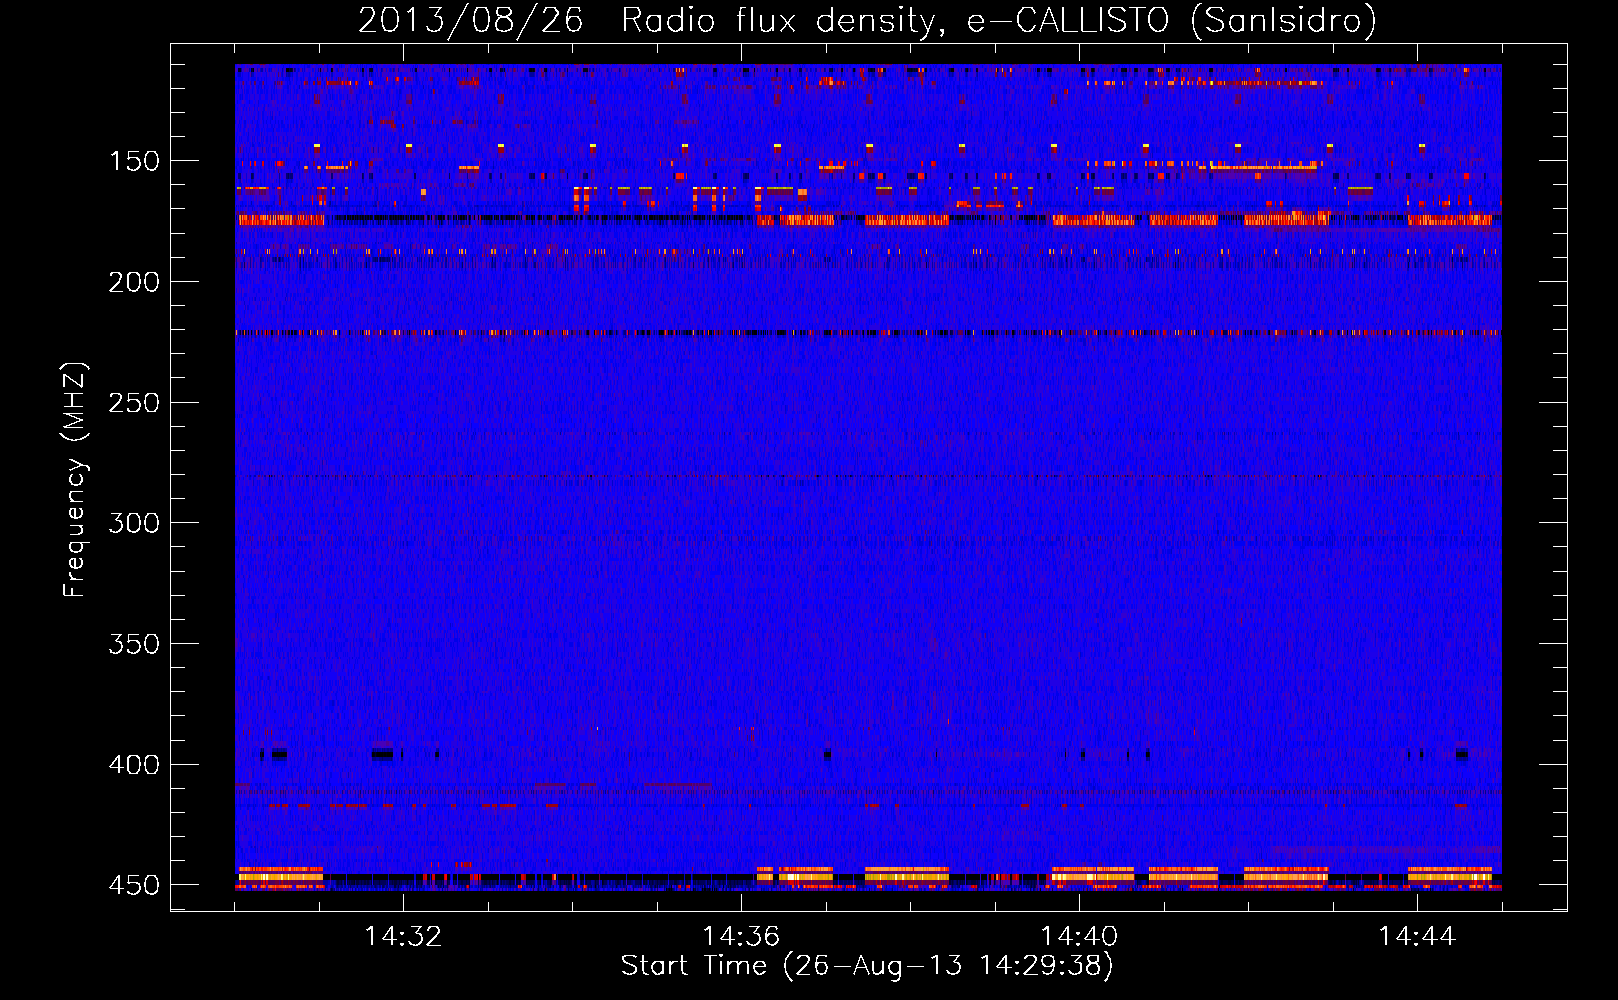Click the 150 frequency tick label
The image size is (1618, 1000).
(x=133, y=162)
